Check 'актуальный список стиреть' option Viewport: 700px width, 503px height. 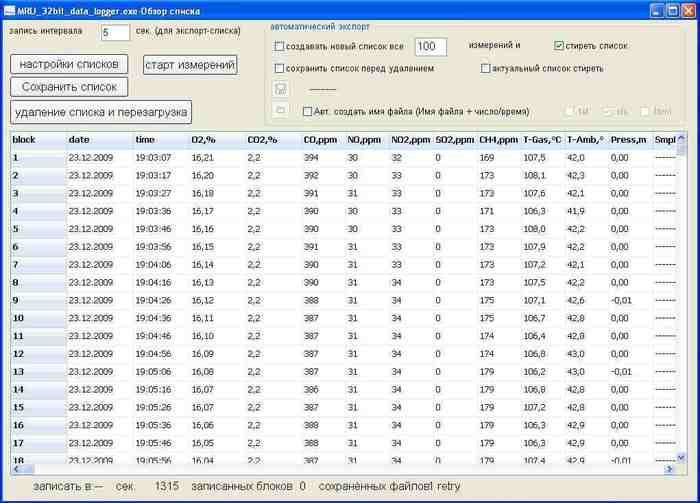tap(486, 69)
